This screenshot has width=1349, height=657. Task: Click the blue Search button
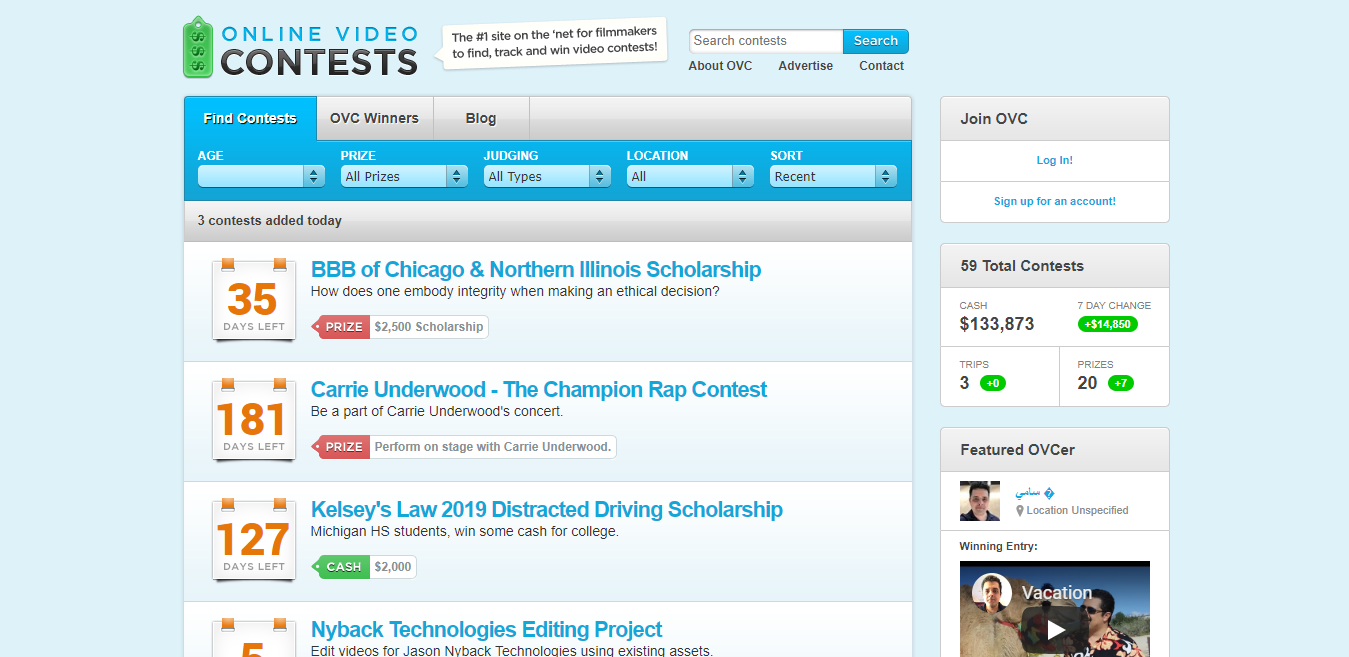876,41
